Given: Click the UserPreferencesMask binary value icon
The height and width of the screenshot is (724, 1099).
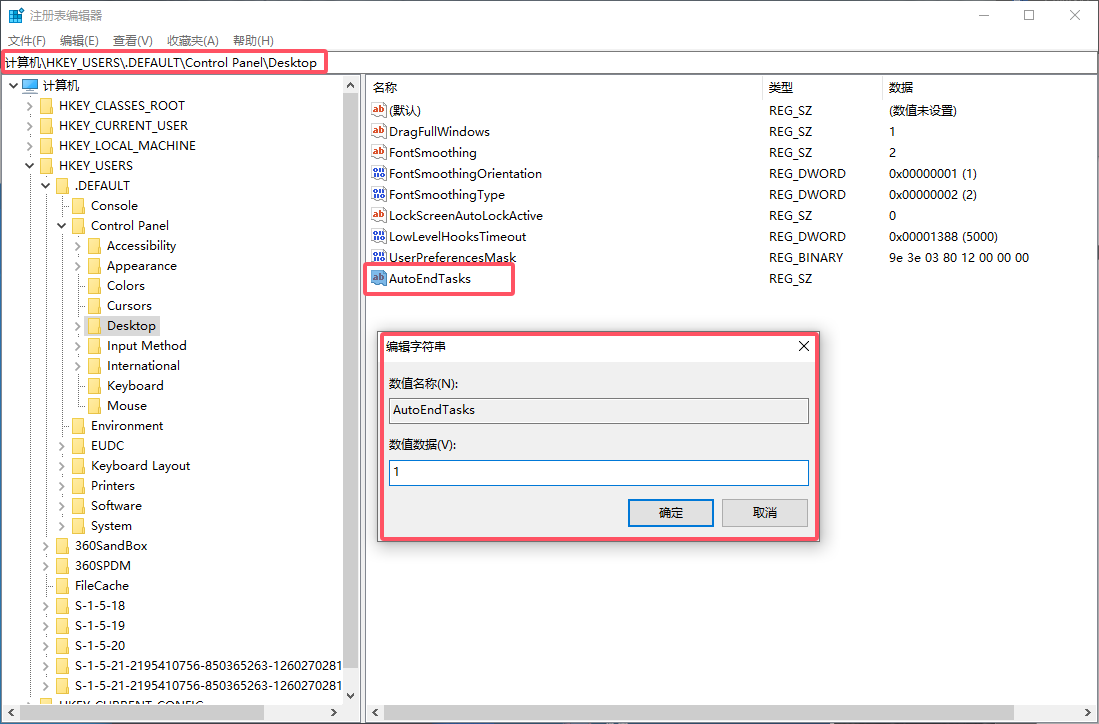Looking at the screenshot, I should click(380, 257).
